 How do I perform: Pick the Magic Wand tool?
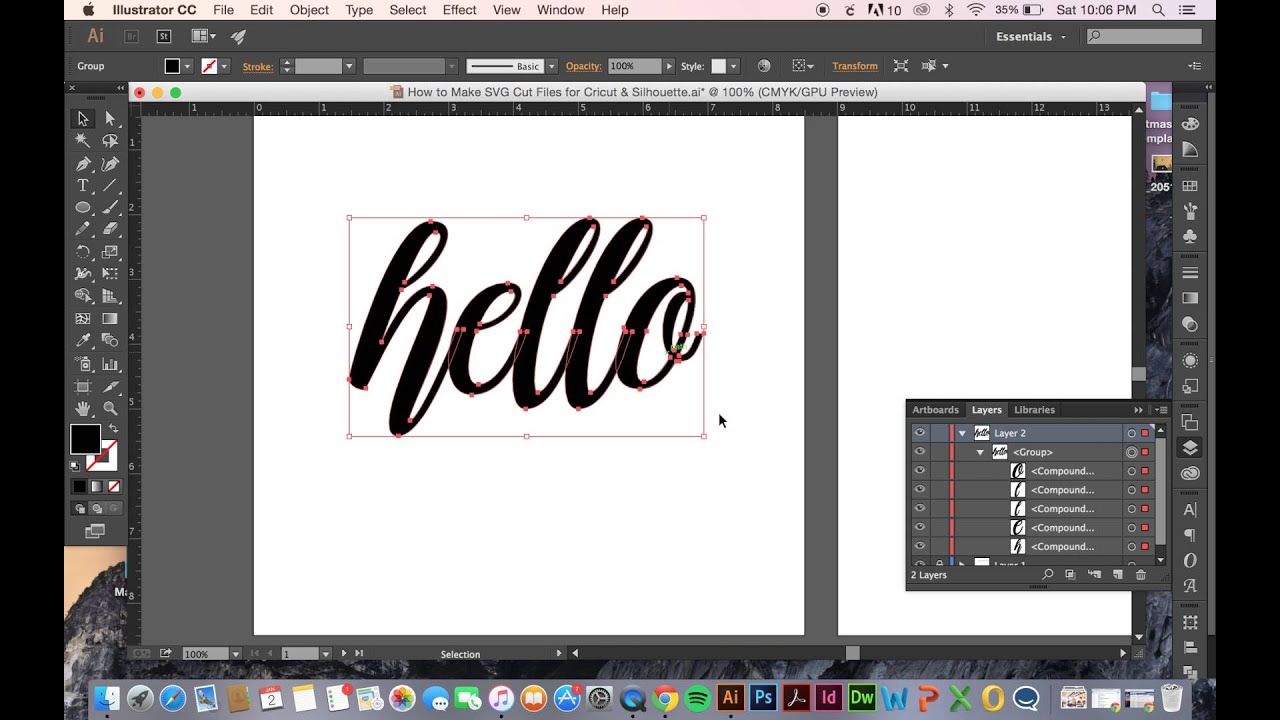click(82, 140)
